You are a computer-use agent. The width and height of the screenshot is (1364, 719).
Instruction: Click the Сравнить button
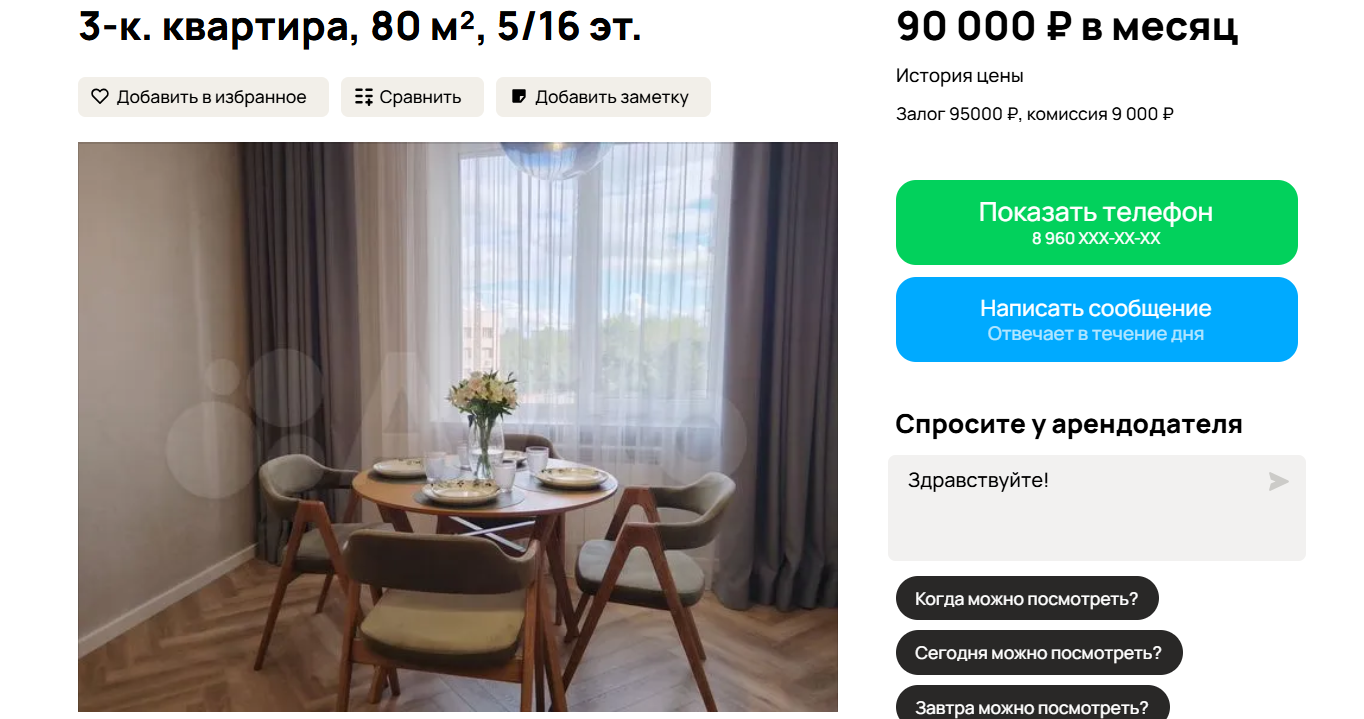point(412,97)
